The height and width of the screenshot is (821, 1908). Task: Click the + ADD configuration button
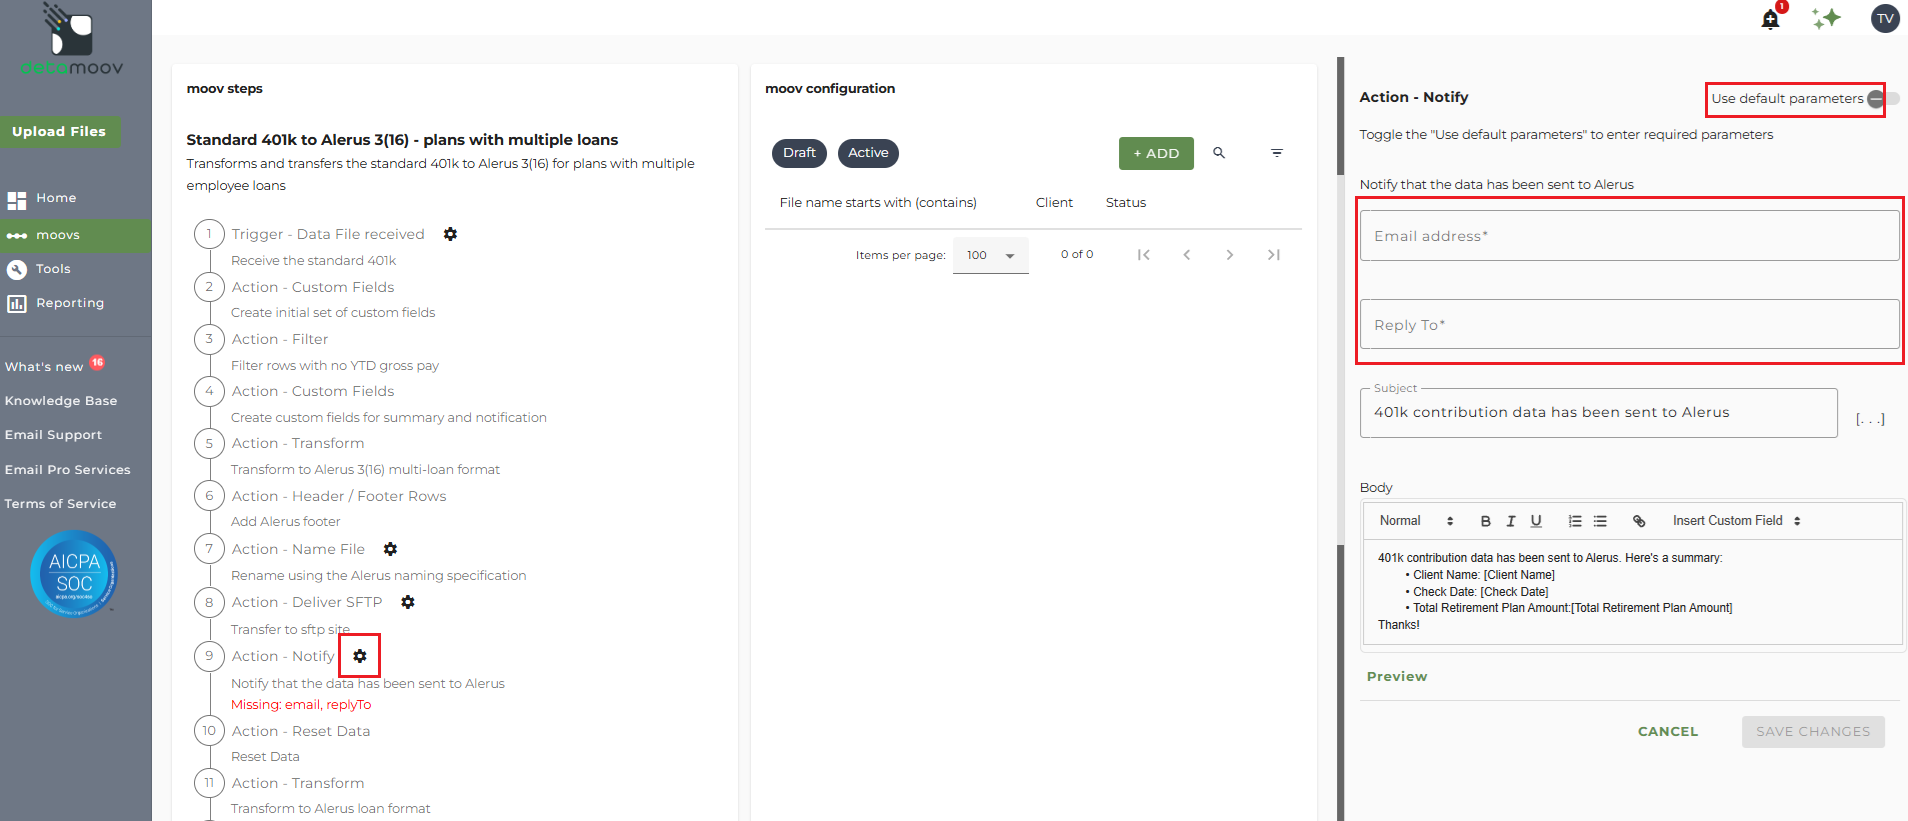[x=1156, y=153]
